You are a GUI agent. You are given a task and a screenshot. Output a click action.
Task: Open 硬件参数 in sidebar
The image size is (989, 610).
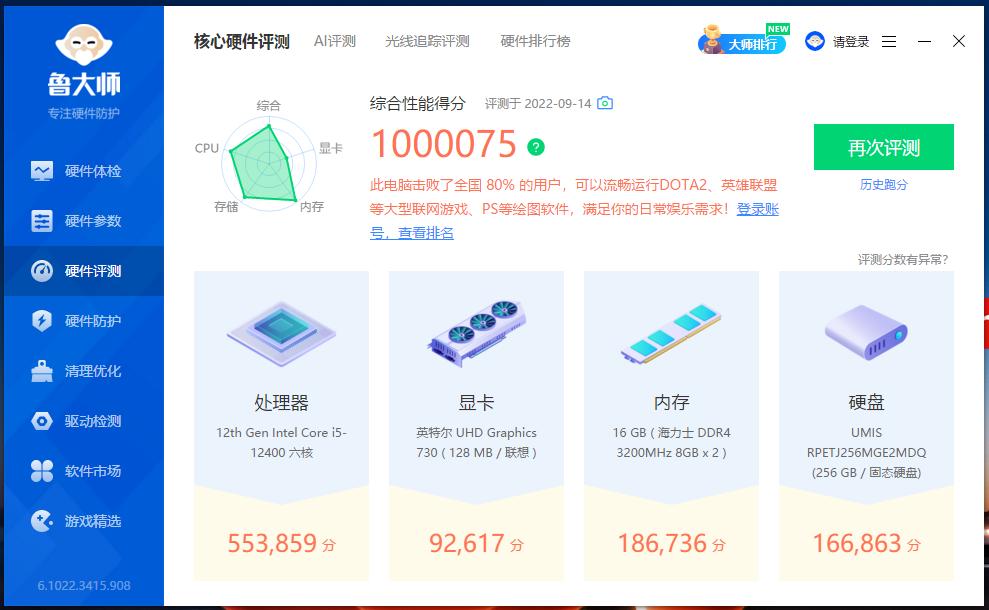pyautogui.click(x=84, y=221)
